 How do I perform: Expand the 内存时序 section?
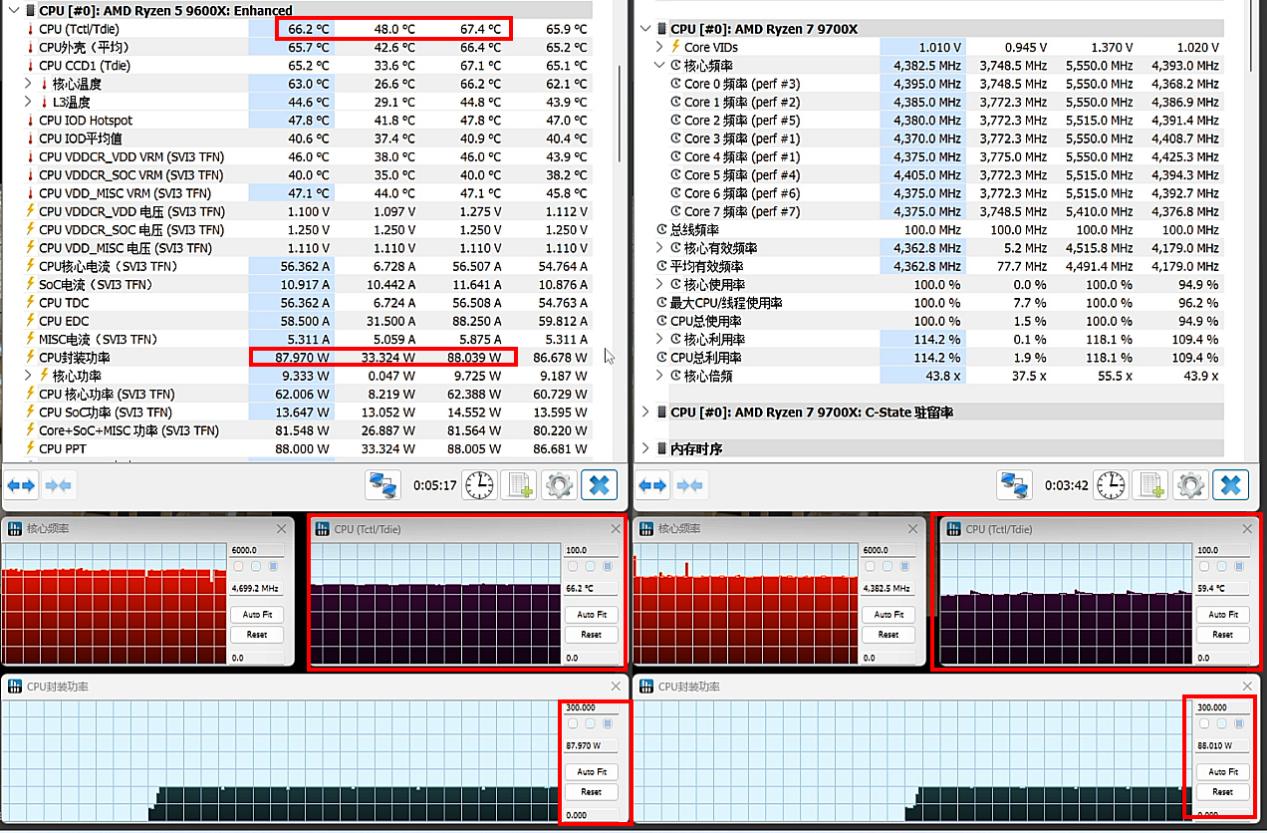click(x=646, y=449)
